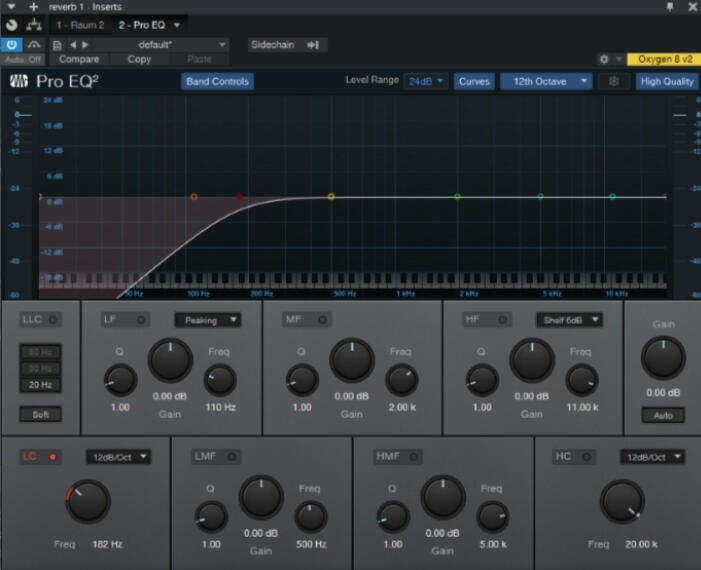Image resolution: width=701 pixels, height=570 pixels.
Task: Click the LC Freq knob at 182 Hz
Action: tap(88, 501)
